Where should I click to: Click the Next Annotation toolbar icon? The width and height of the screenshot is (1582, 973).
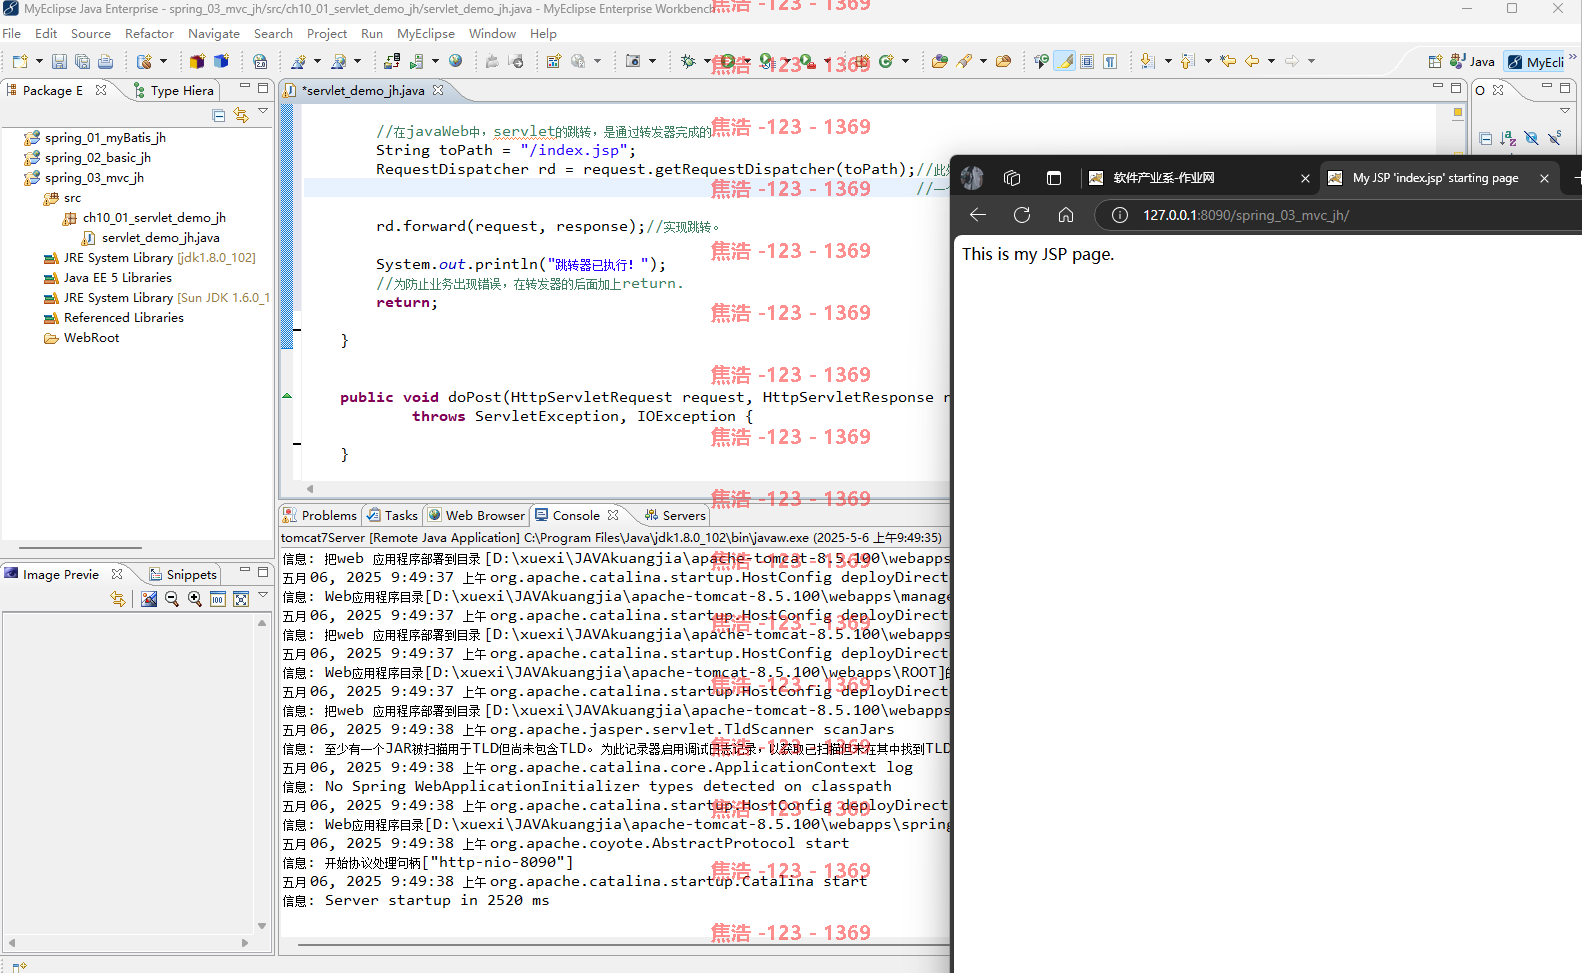[1147, 62]
